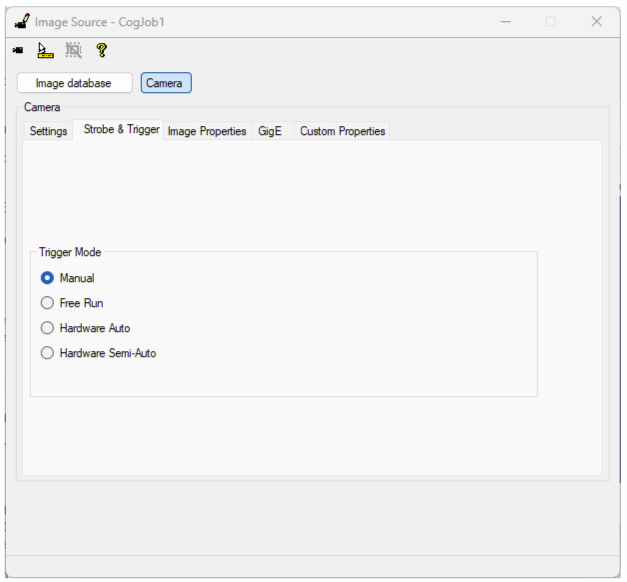Screen dimensions: 627x582
Task: Click the Camera source button
Action: 166,83
